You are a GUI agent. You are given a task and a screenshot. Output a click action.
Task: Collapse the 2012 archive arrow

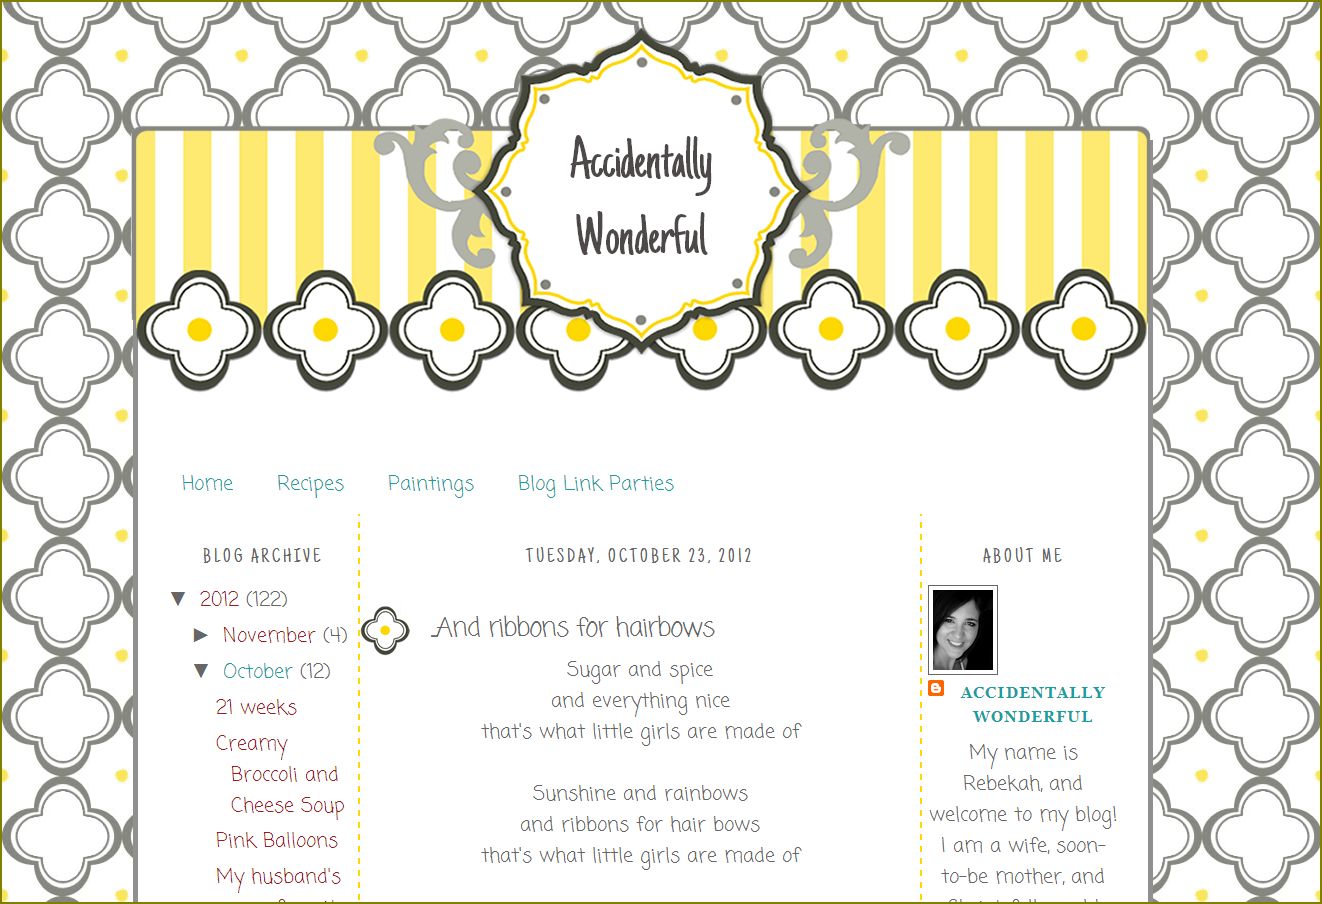[x=179, y=599]
